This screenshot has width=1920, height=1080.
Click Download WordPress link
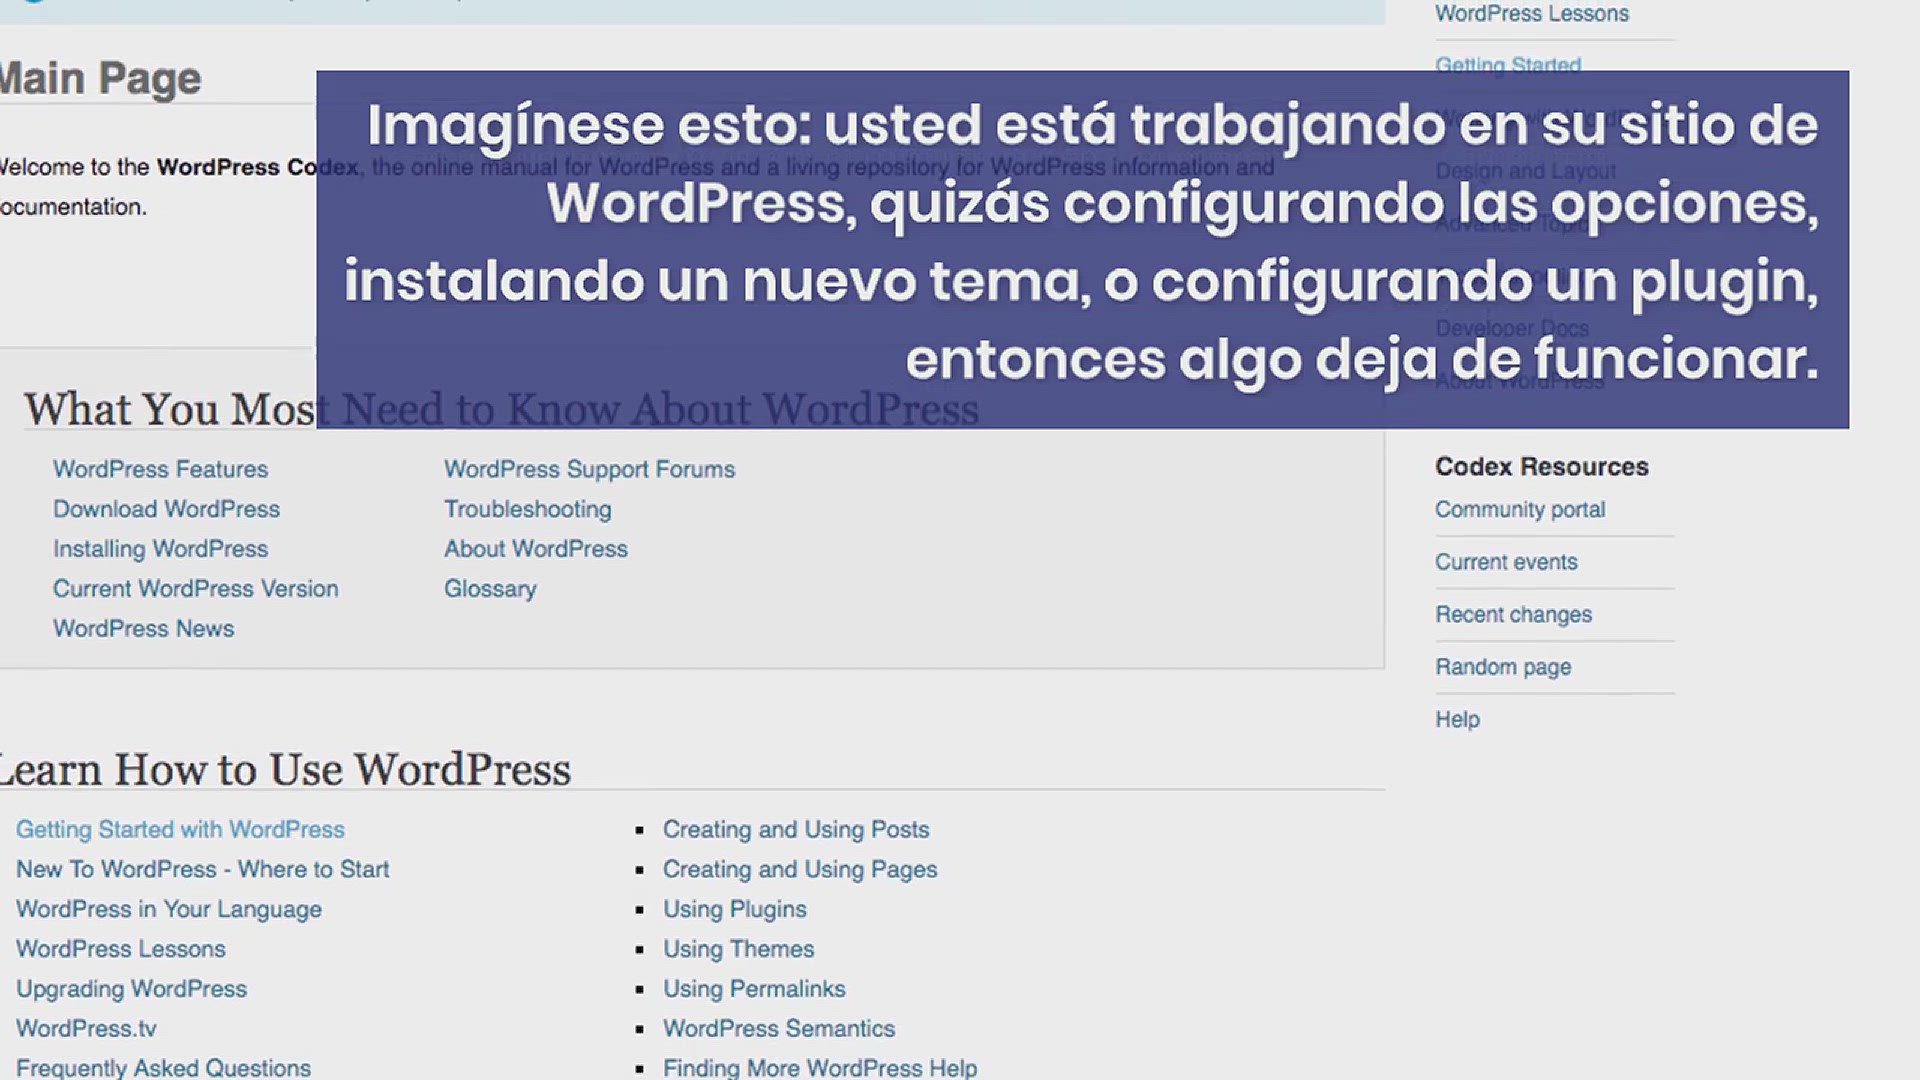click(166, 509)
